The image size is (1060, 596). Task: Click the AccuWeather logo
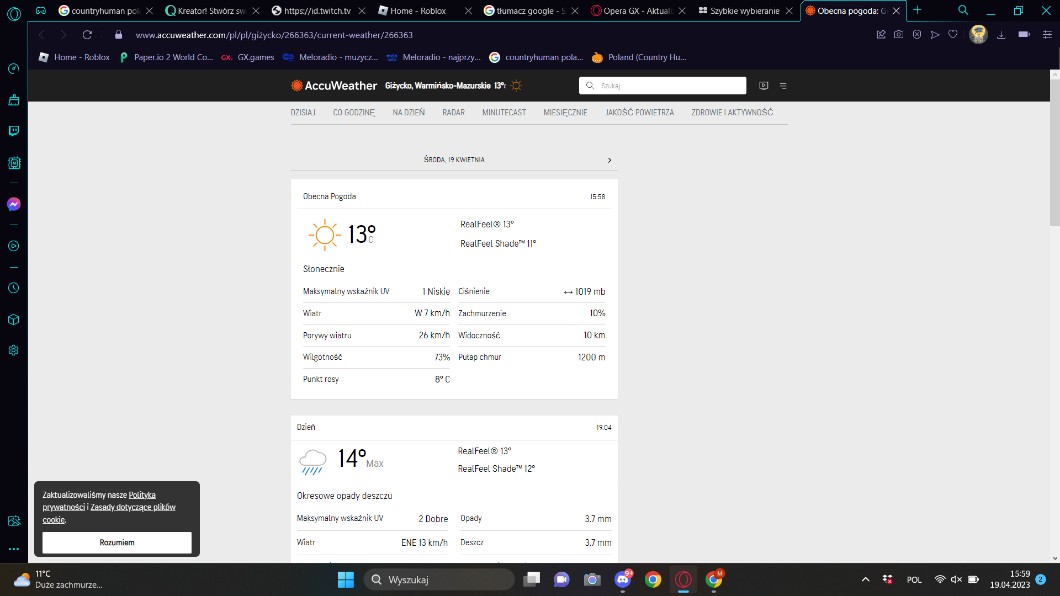click(334, 86)
